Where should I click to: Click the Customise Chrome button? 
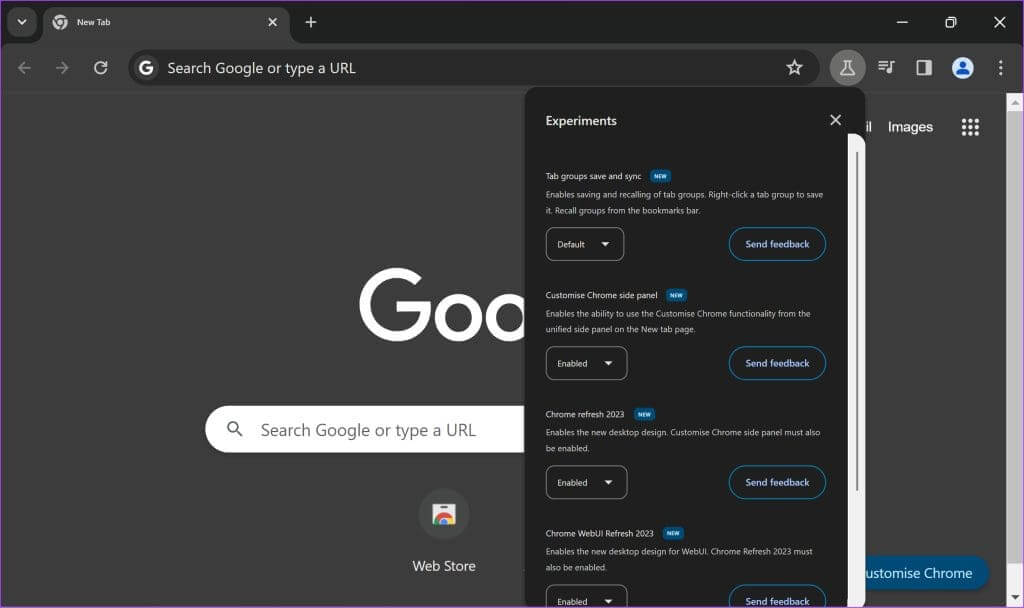click(x=925, y=573)
